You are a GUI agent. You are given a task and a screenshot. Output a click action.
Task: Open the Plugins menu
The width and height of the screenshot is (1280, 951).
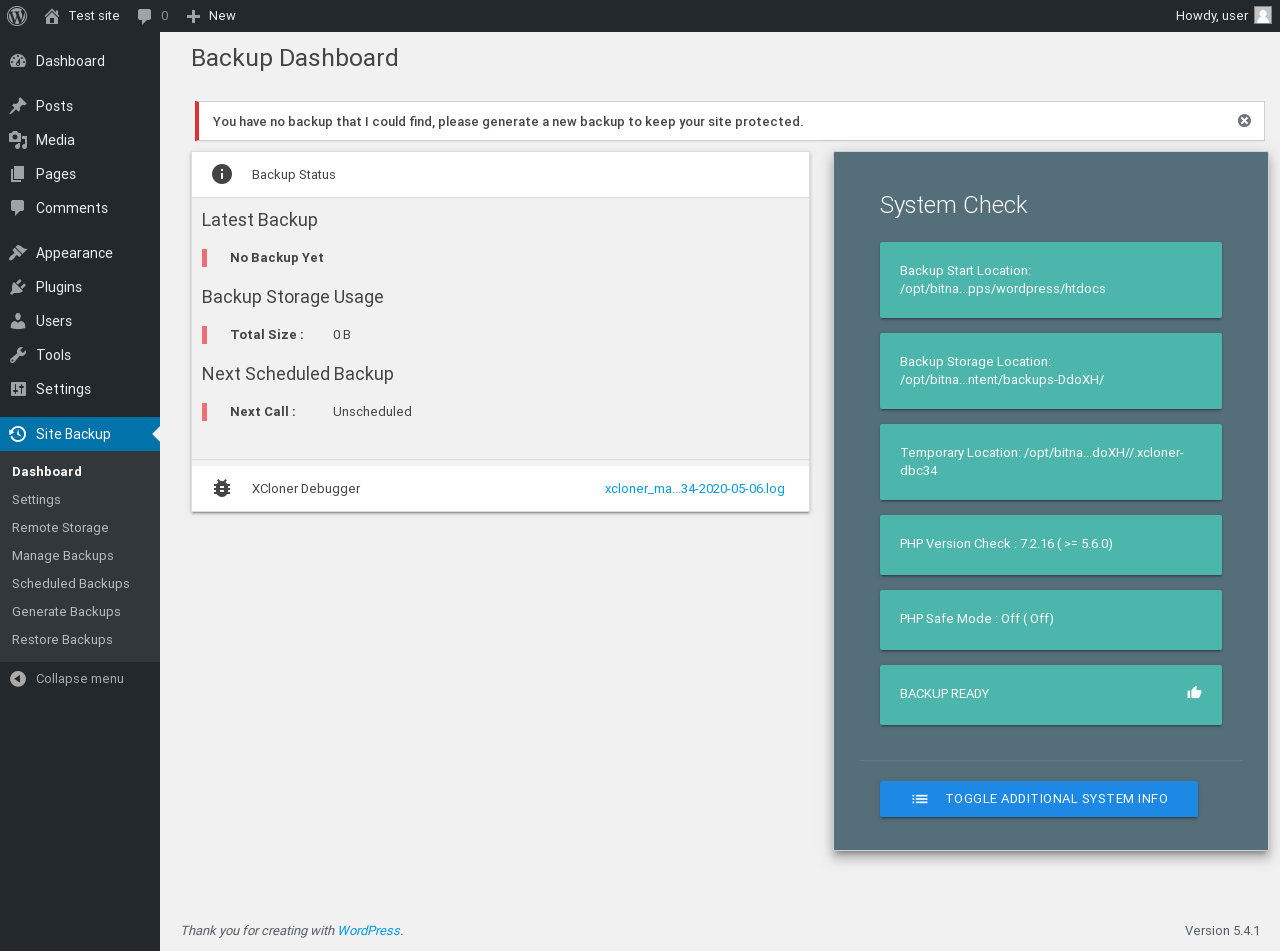point(59,287)
